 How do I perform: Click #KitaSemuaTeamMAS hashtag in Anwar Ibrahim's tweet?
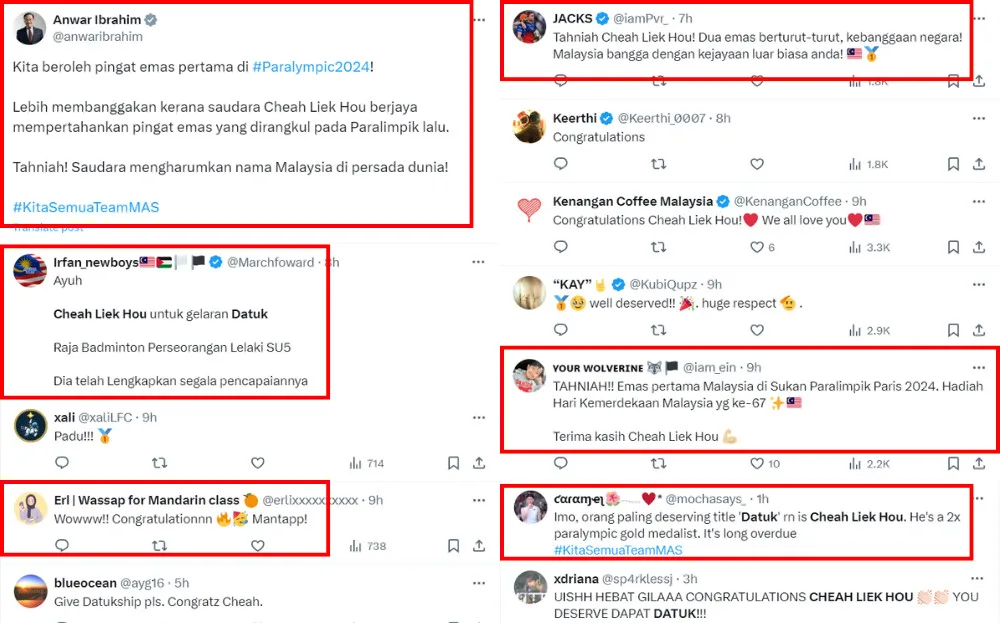coord(86,207)
